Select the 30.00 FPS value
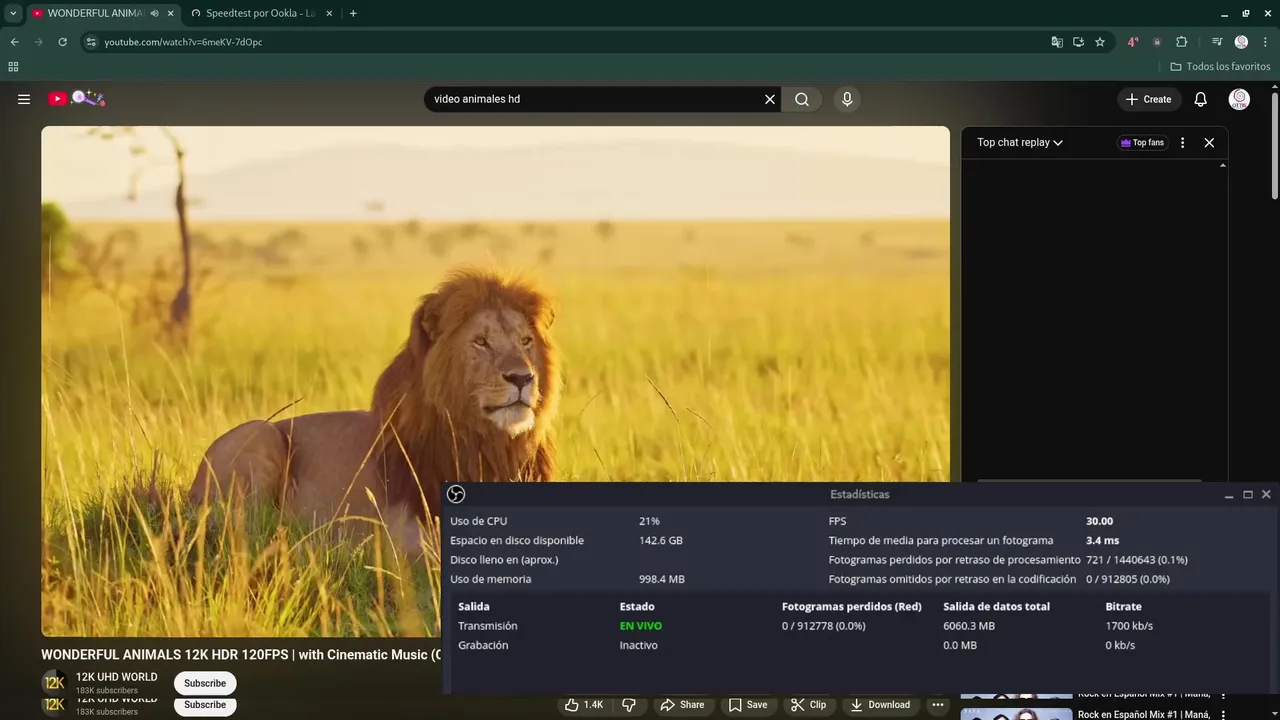Image resolution: width=1280 pixels, height=720 pixels. [x=1099, y=521]
